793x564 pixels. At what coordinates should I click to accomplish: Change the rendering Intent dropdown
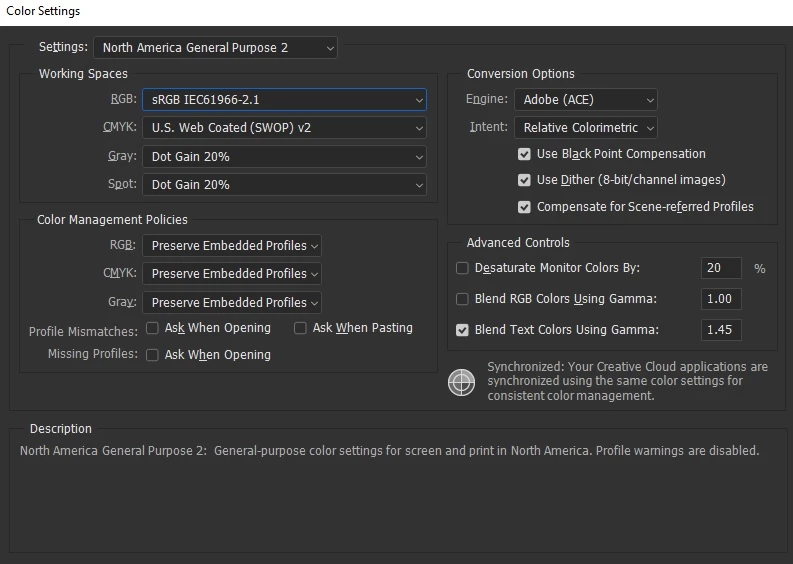tap(586, 127)
